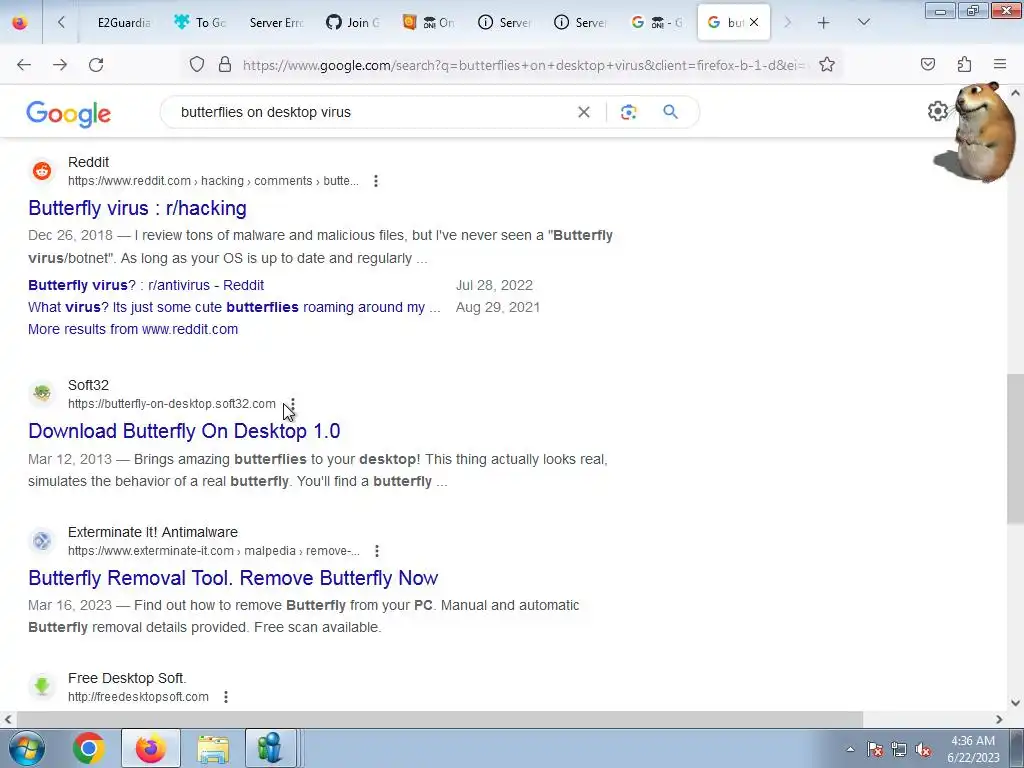Open more options for the Exterminate It result
Screen dimensions: 1024x768
pyautogui.click(x=377, y=551)
